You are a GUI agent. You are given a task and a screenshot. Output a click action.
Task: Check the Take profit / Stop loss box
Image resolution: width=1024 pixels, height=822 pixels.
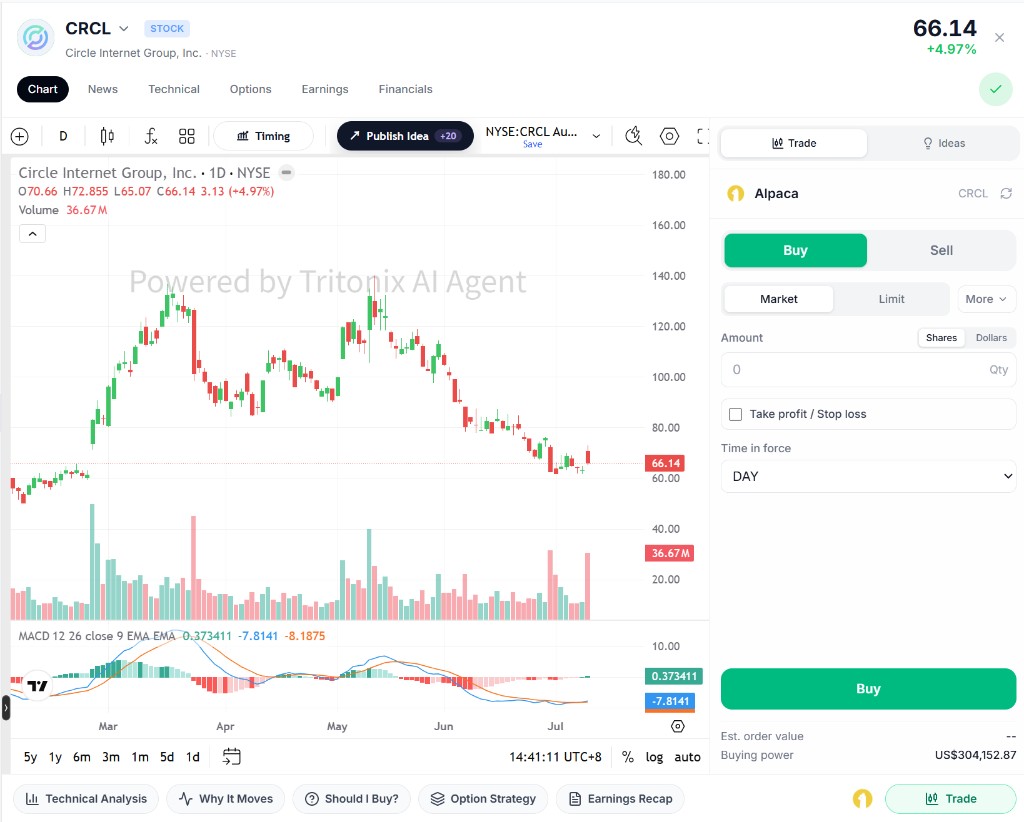(735, 415)
